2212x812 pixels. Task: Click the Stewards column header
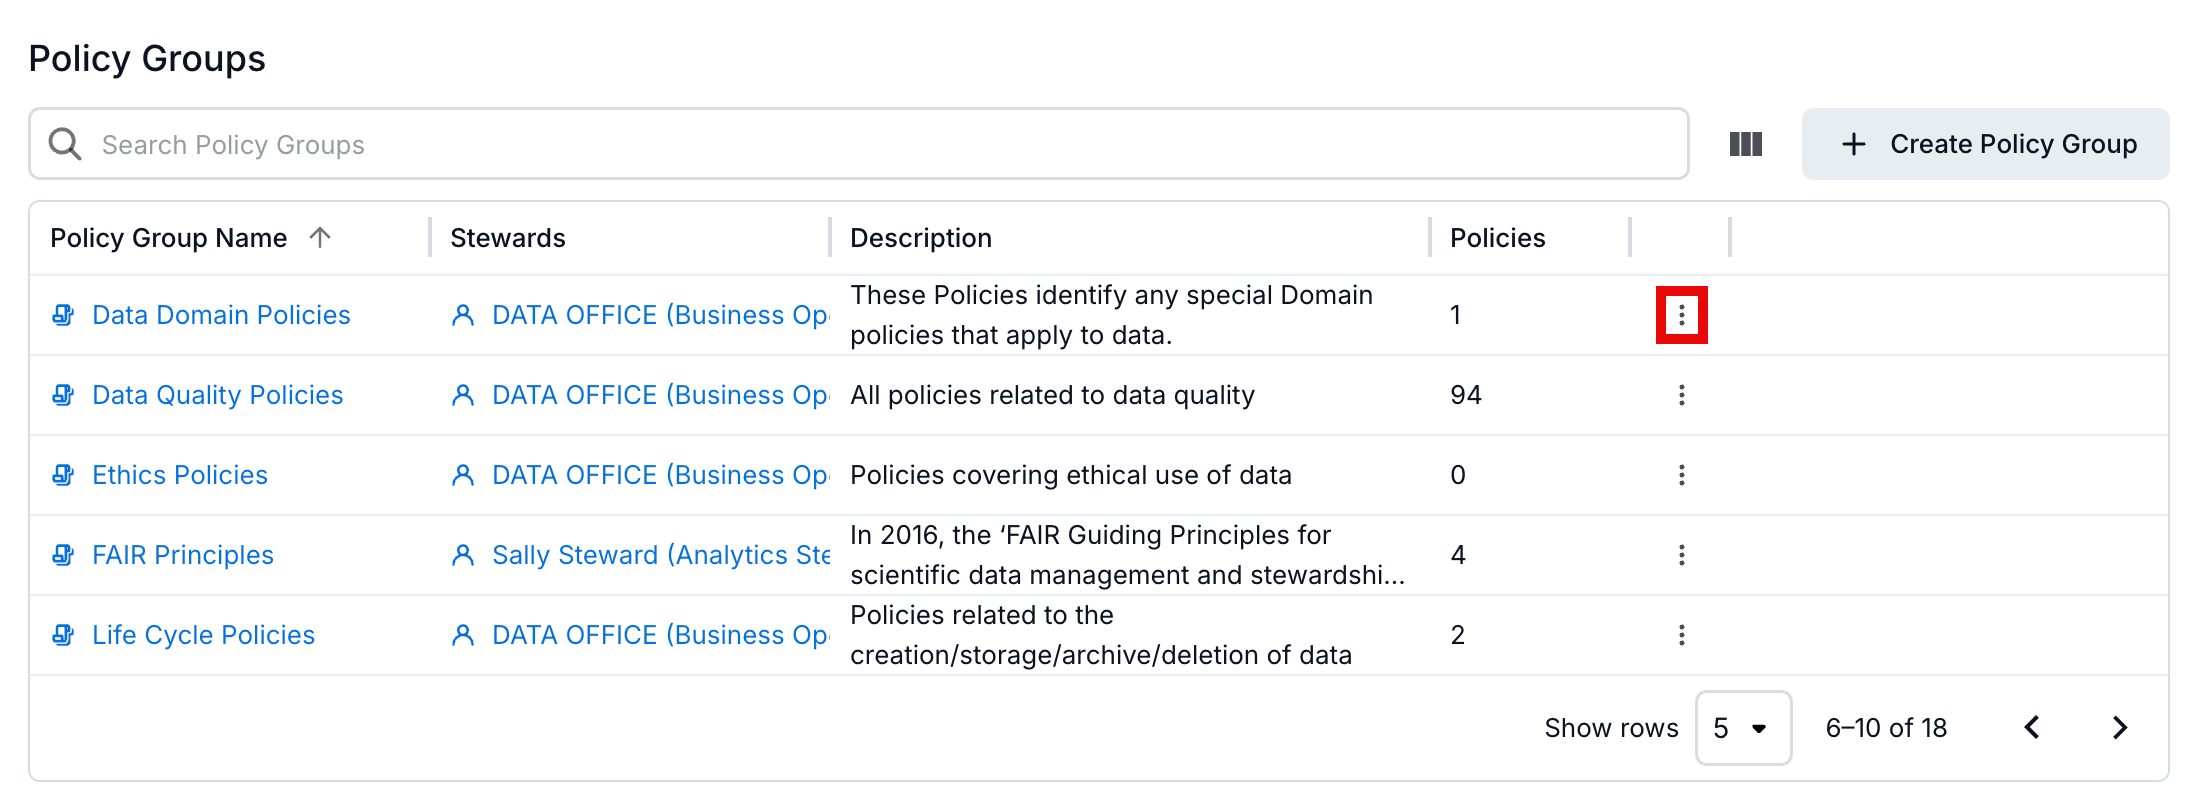507,238
